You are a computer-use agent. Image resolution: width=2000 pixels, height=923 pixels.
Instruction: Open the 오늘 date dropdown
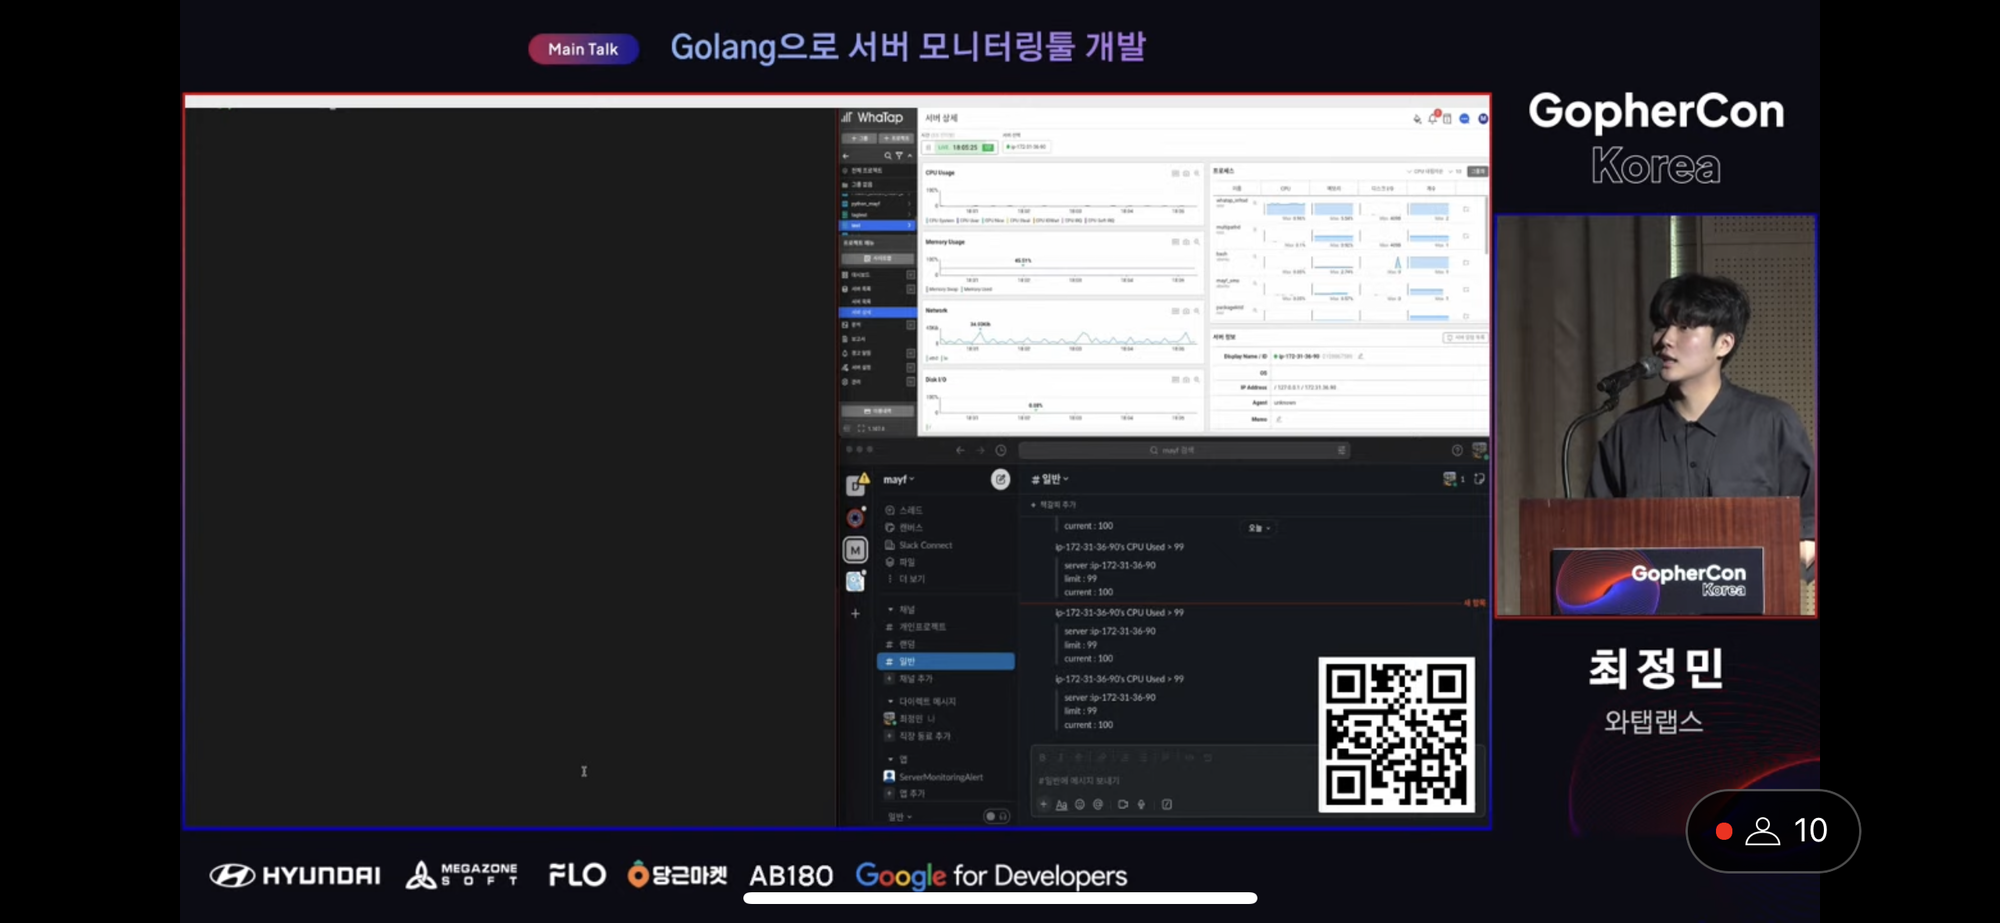point(1258,528)
